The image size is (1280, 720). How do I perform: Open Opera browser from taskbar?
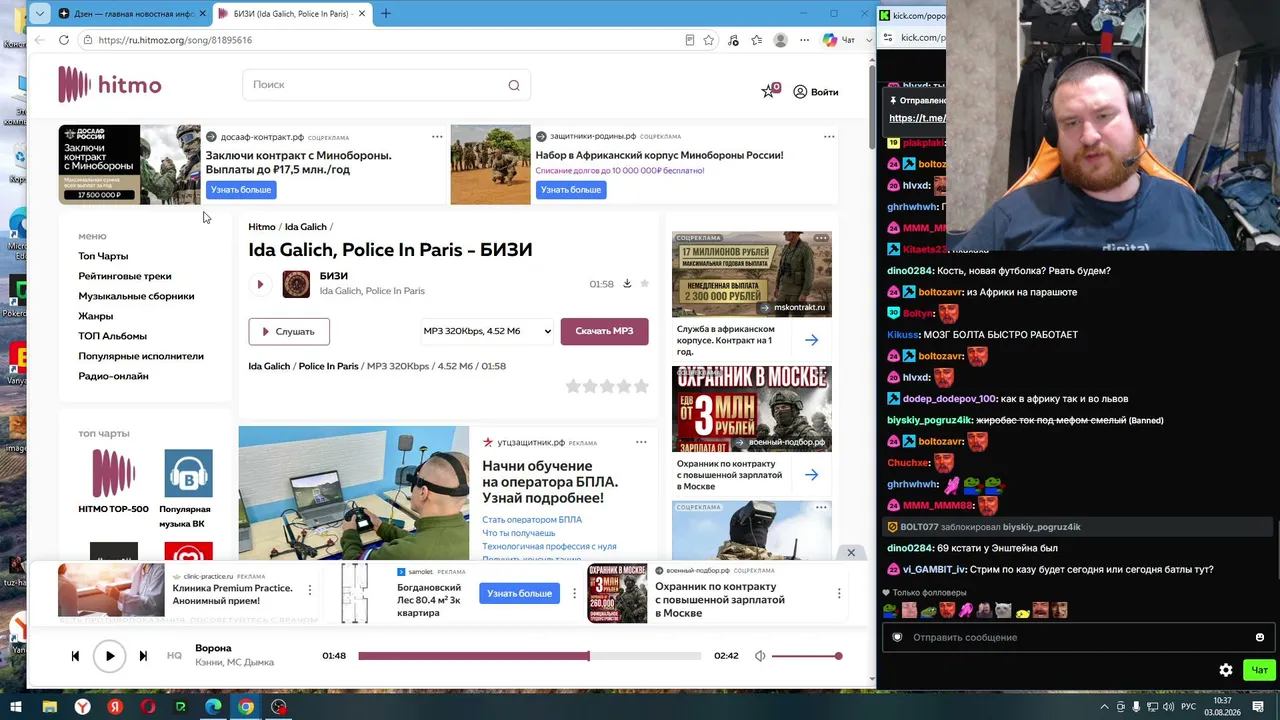point(148,707)
